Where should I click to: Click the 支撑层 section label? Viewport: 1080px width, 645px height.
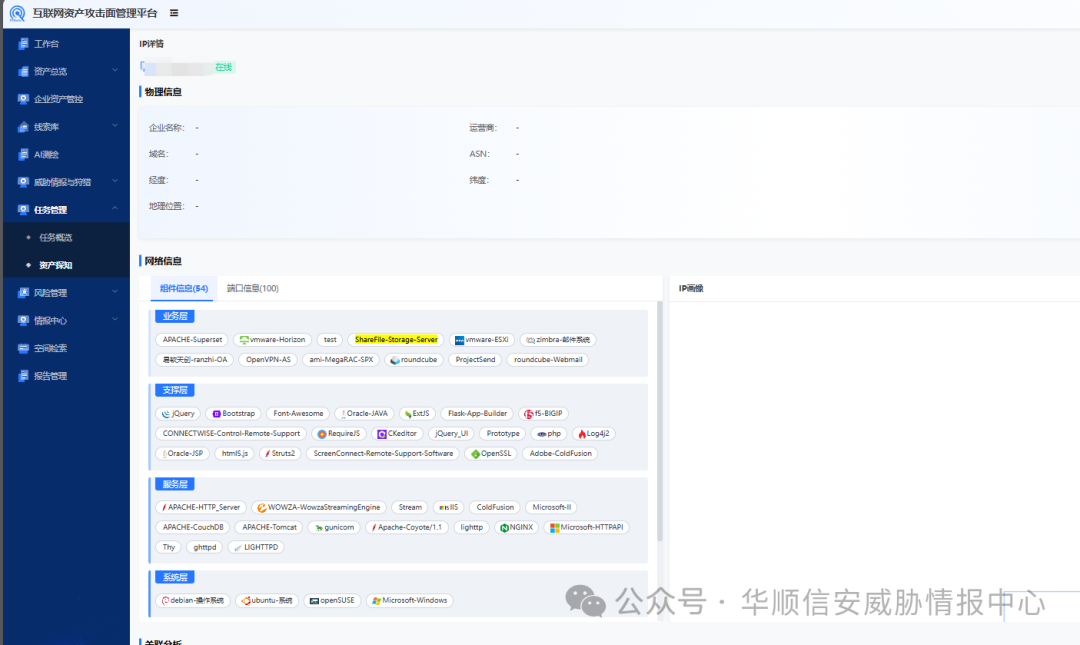point(175,390)
